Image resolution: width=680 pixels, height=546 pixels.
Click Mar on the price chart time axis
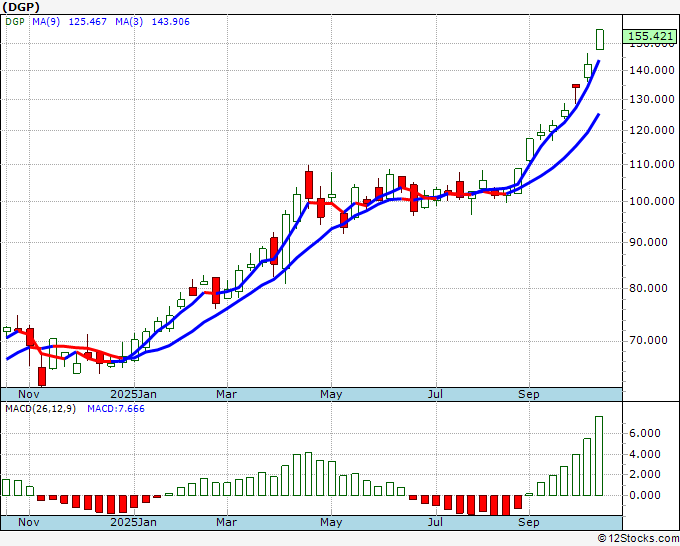[x=226, y=394]
